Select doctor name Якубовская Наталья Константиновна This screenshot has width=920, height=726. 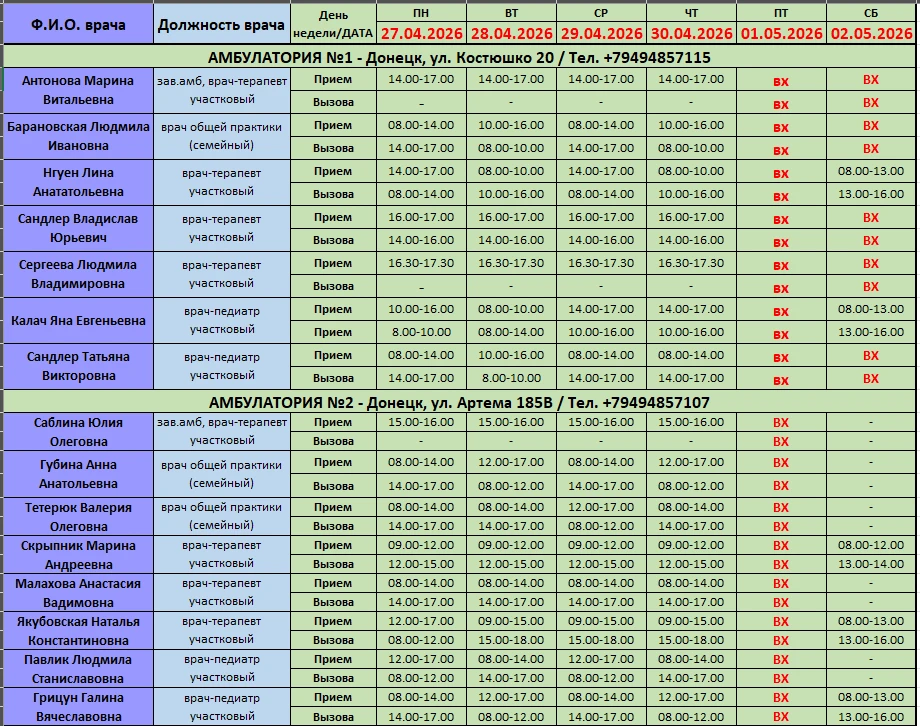(x=78, y=631)
